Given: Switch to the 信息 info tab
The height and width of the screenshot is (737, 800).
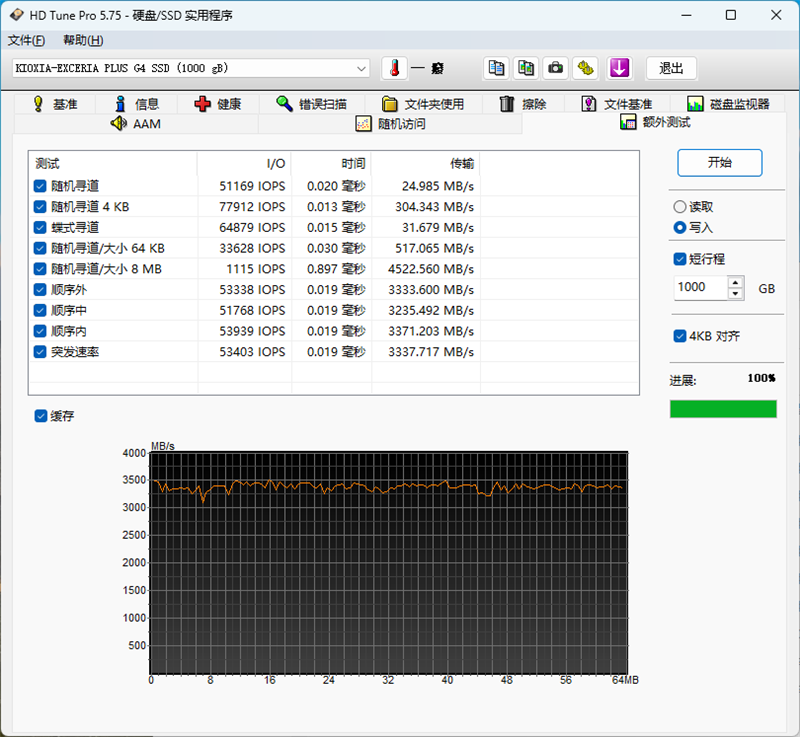Looking at the screenshot, I should click(136, 104).
